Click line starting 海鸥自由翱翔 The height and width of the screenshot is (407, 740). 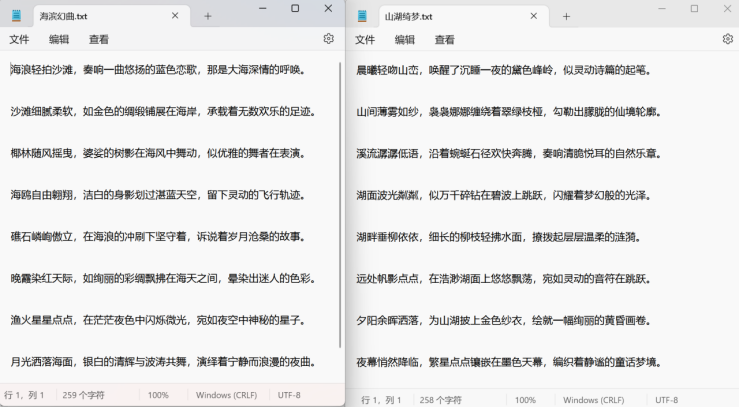(x=160, y=195)
